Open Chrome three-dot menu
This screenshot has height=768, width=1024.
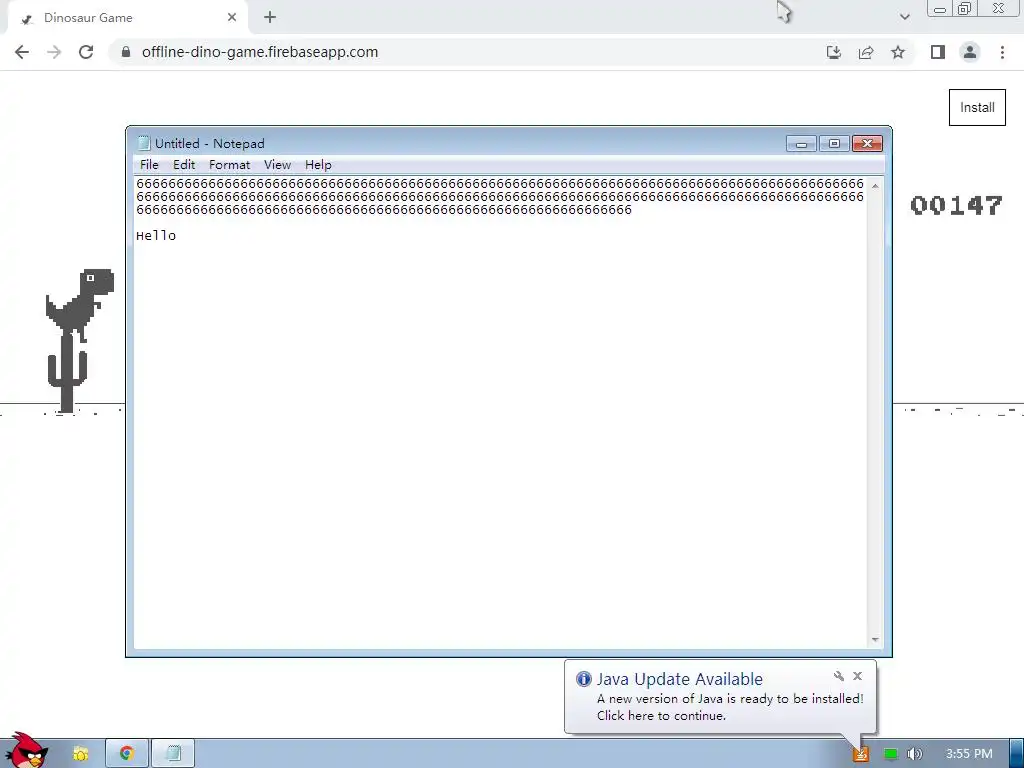click(x=1002, y=52)
